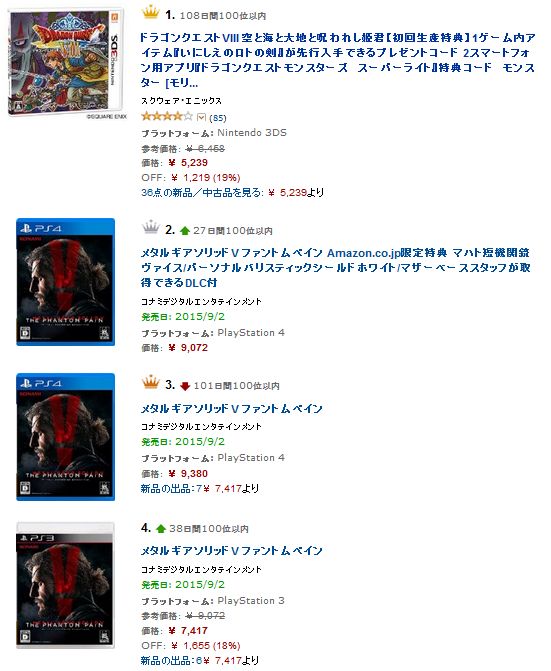Viewport: 551px width, 671px height.
Task: Expand the rating dropdown arrow next to stars
Action: click(201, 117)
